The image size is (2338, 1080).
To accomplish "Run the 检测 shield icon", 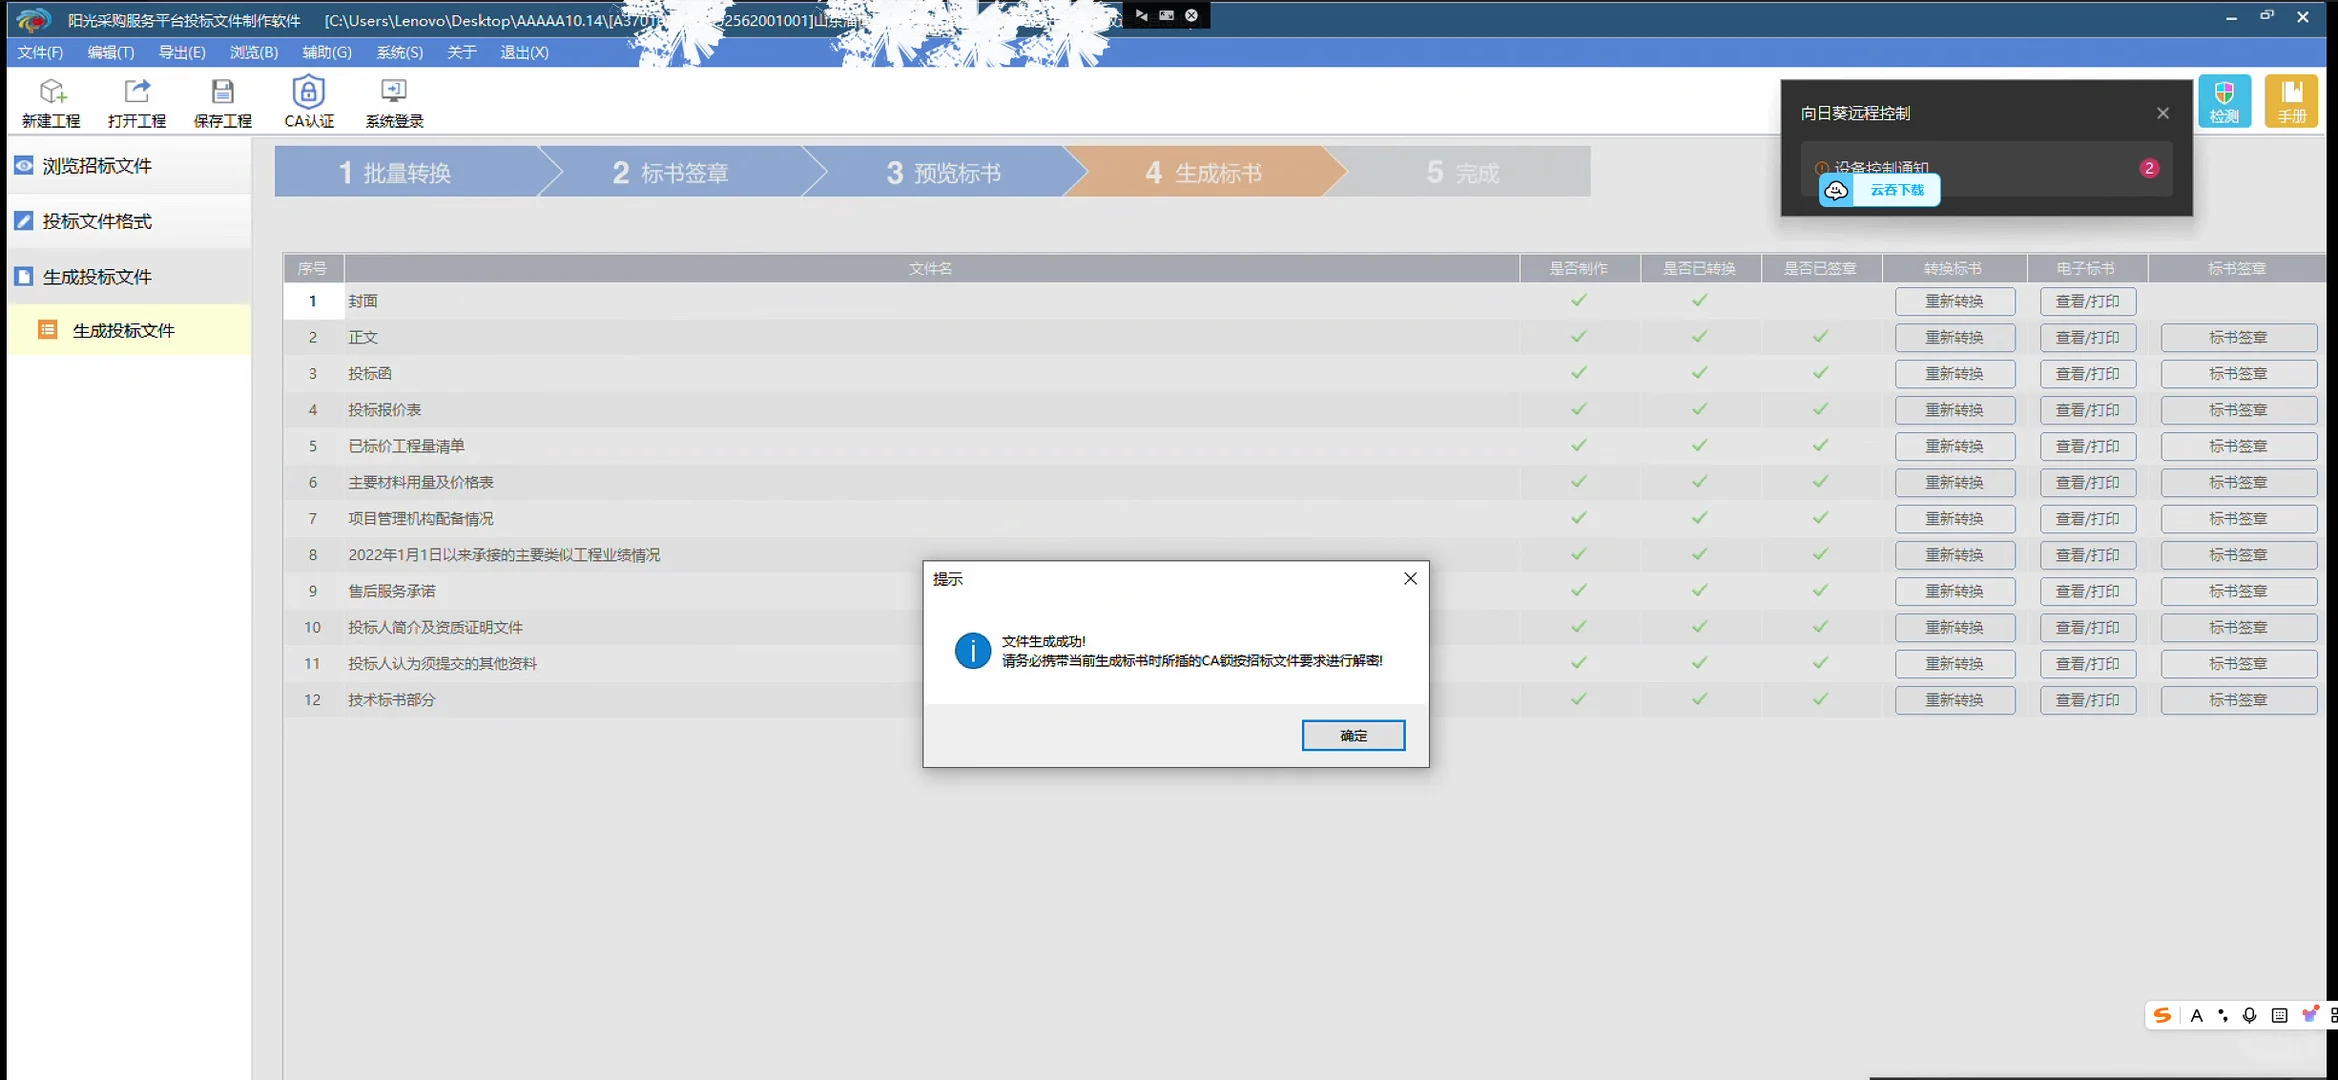I will click(2224, 100).
